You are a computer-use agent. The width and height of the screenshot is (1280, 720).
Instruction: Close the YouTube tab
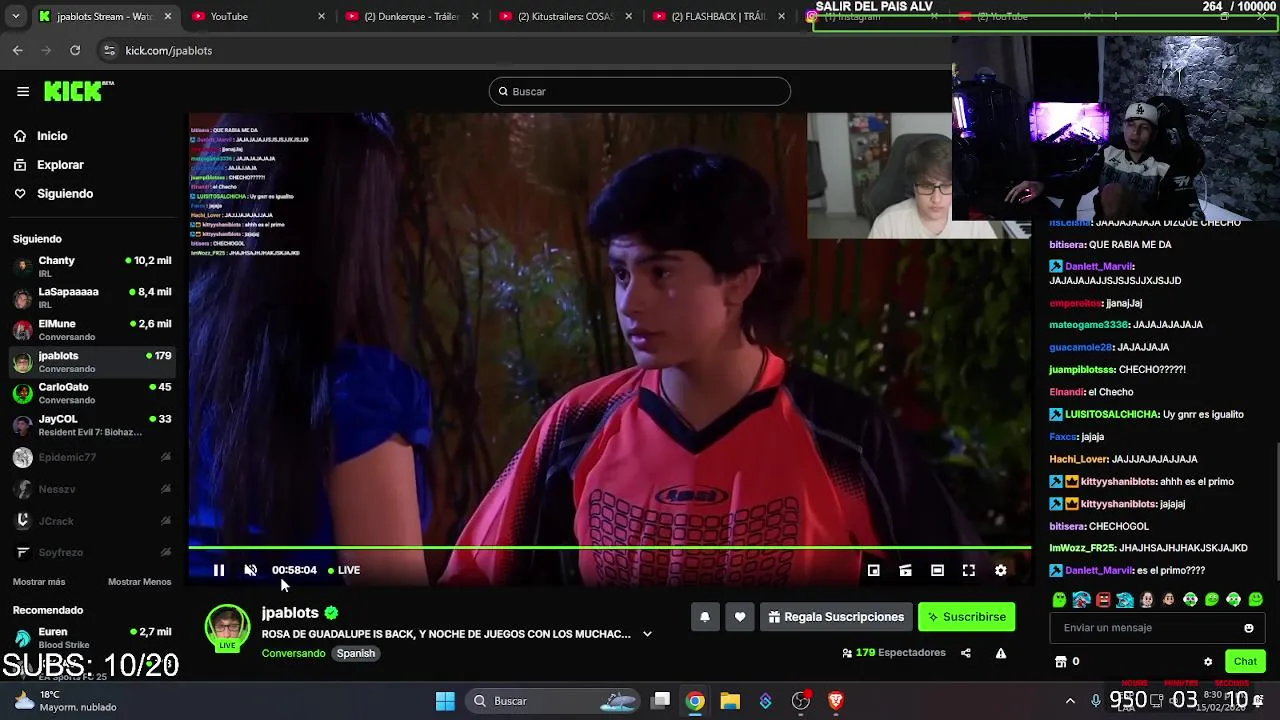[x=321, y=16]
